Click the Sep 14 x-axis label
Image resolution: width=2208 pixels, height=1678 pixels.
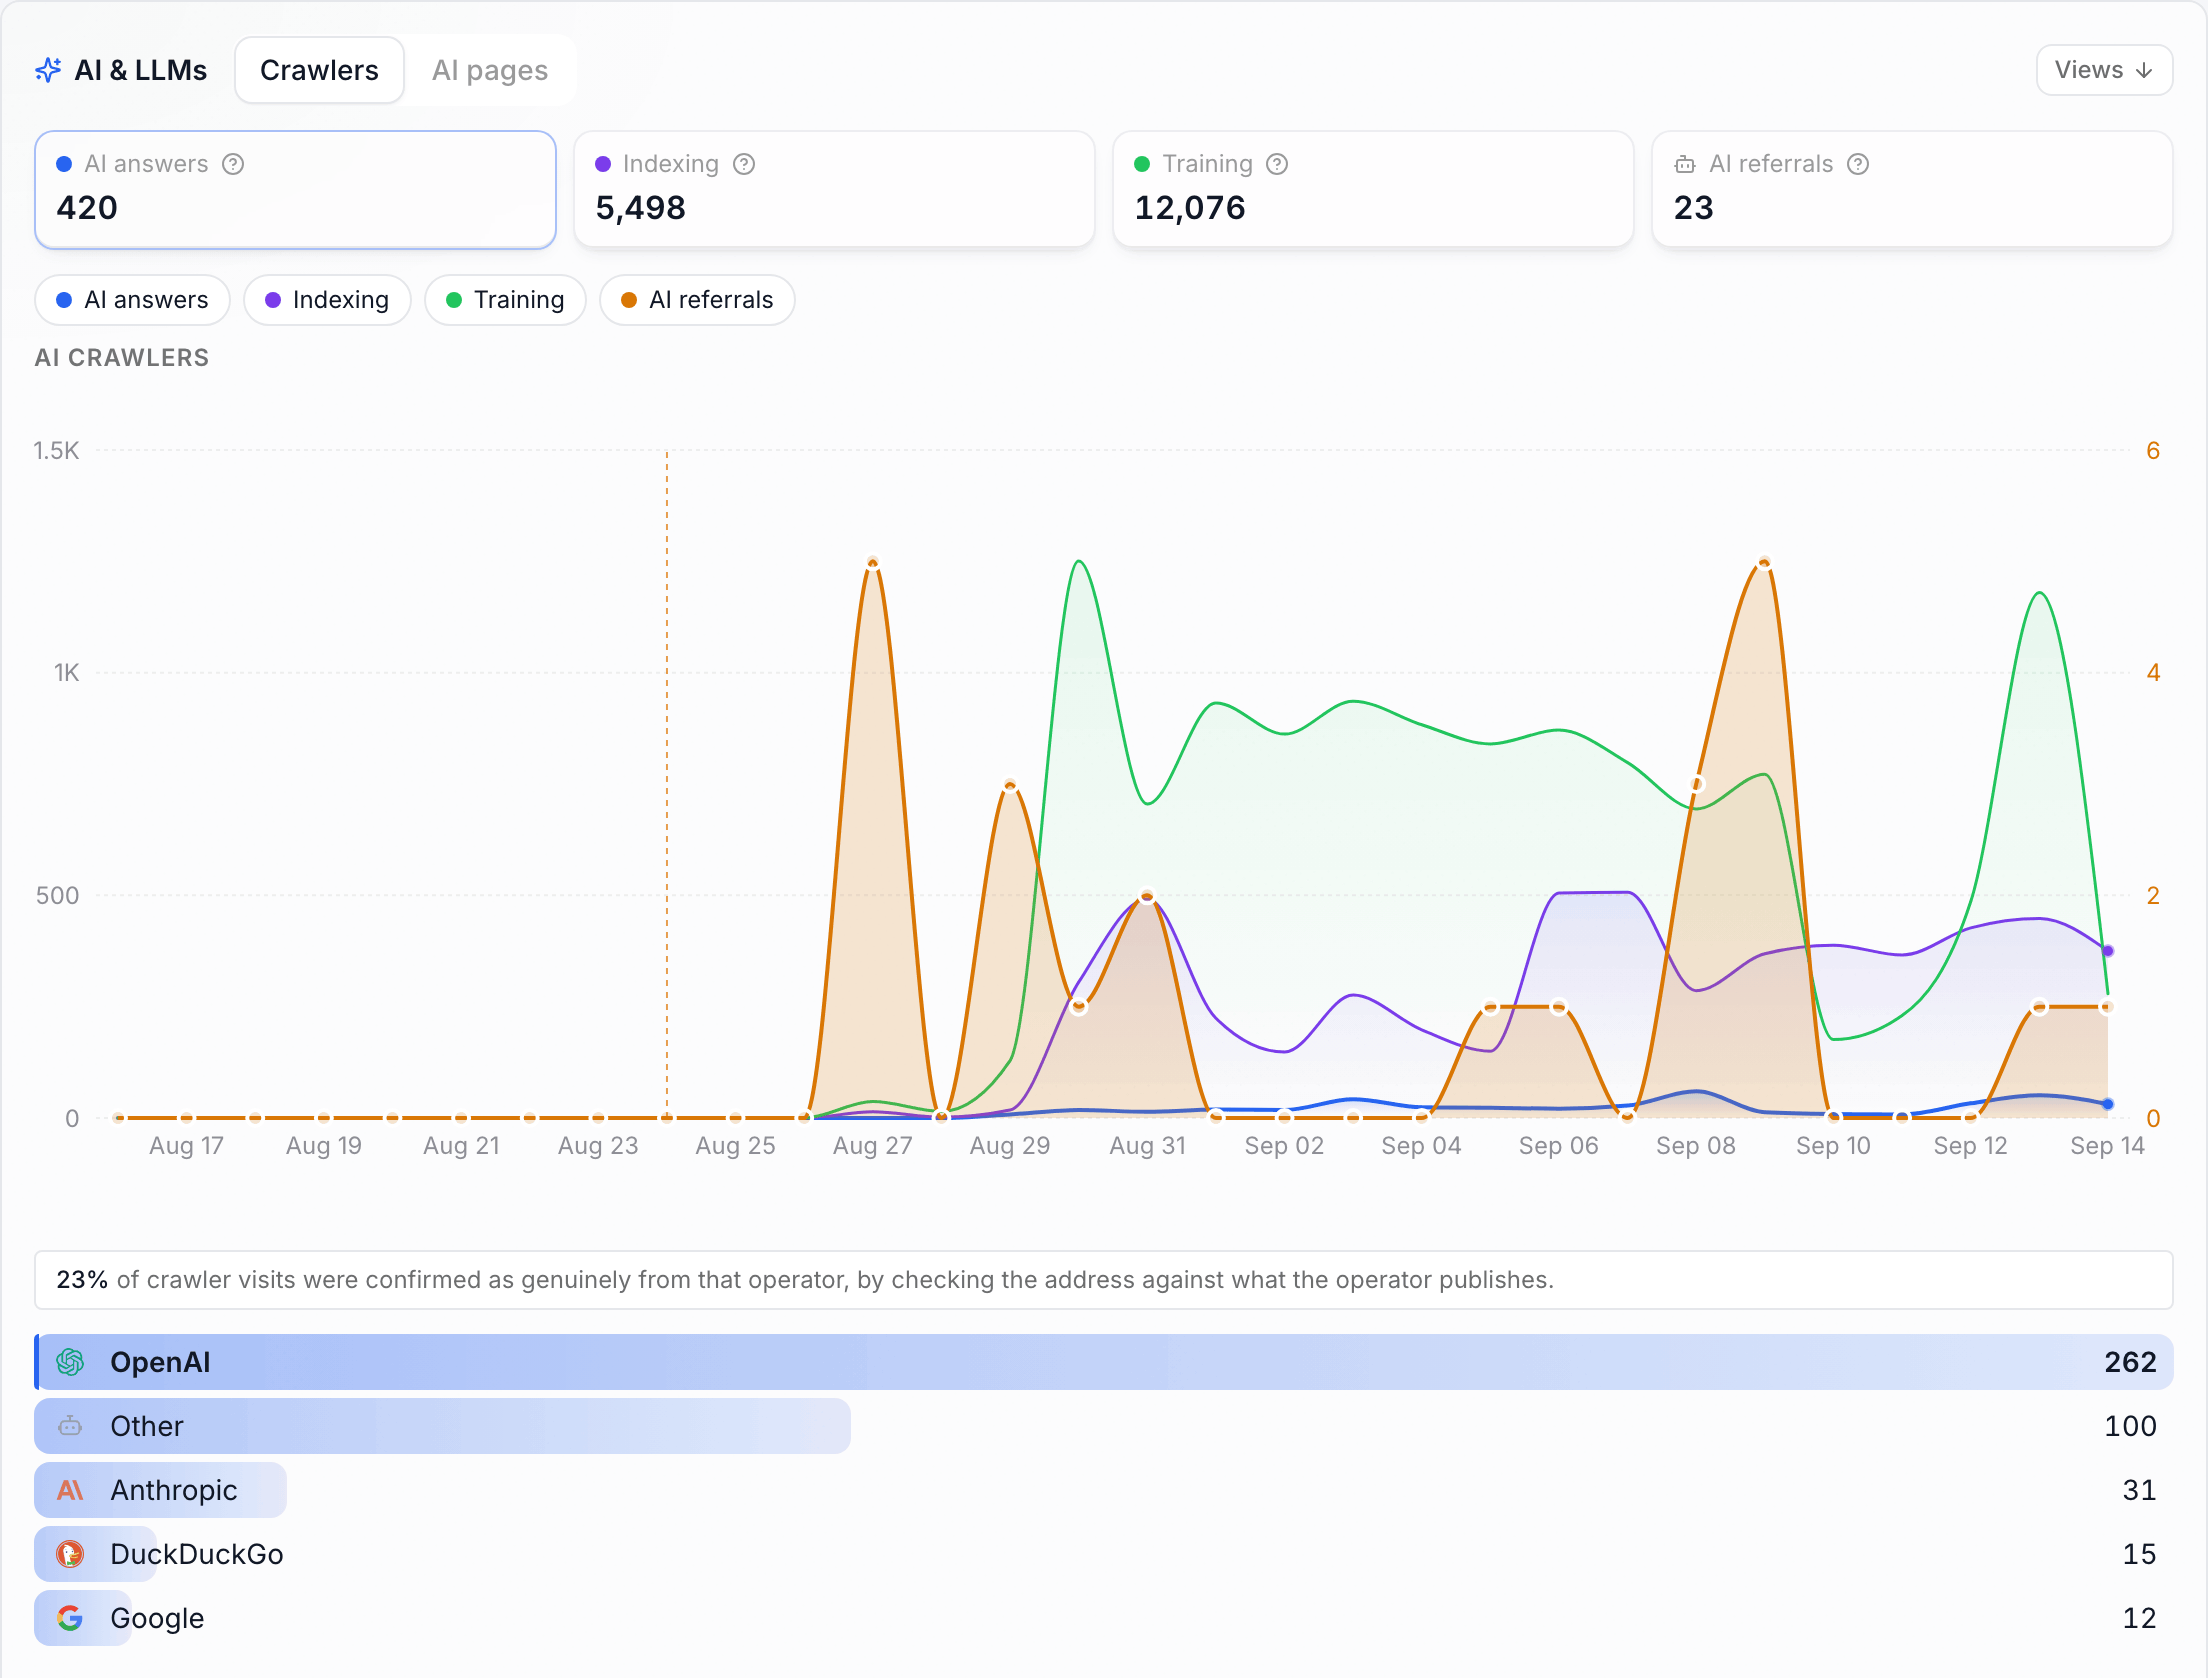point(2107,1146)
